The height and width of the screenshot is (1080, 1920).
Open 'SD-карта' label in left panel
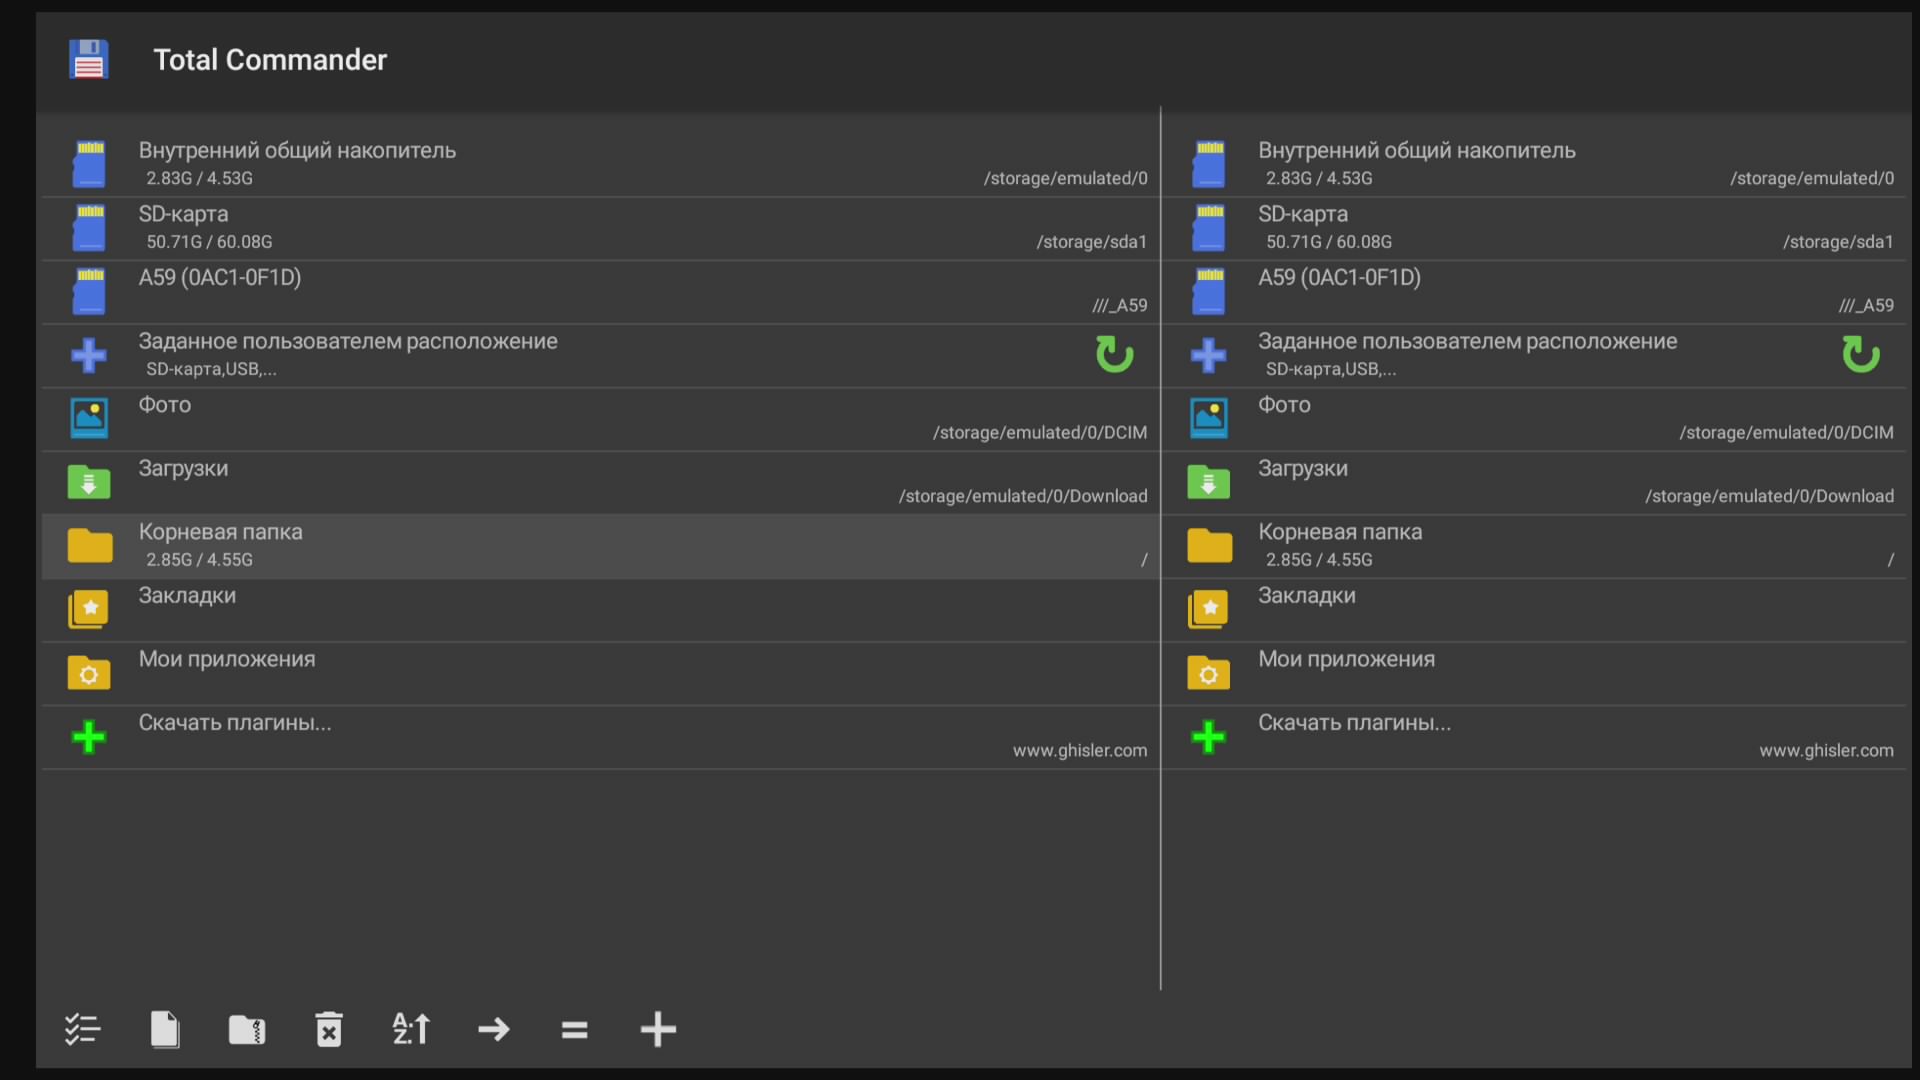(x=183, y=214)
